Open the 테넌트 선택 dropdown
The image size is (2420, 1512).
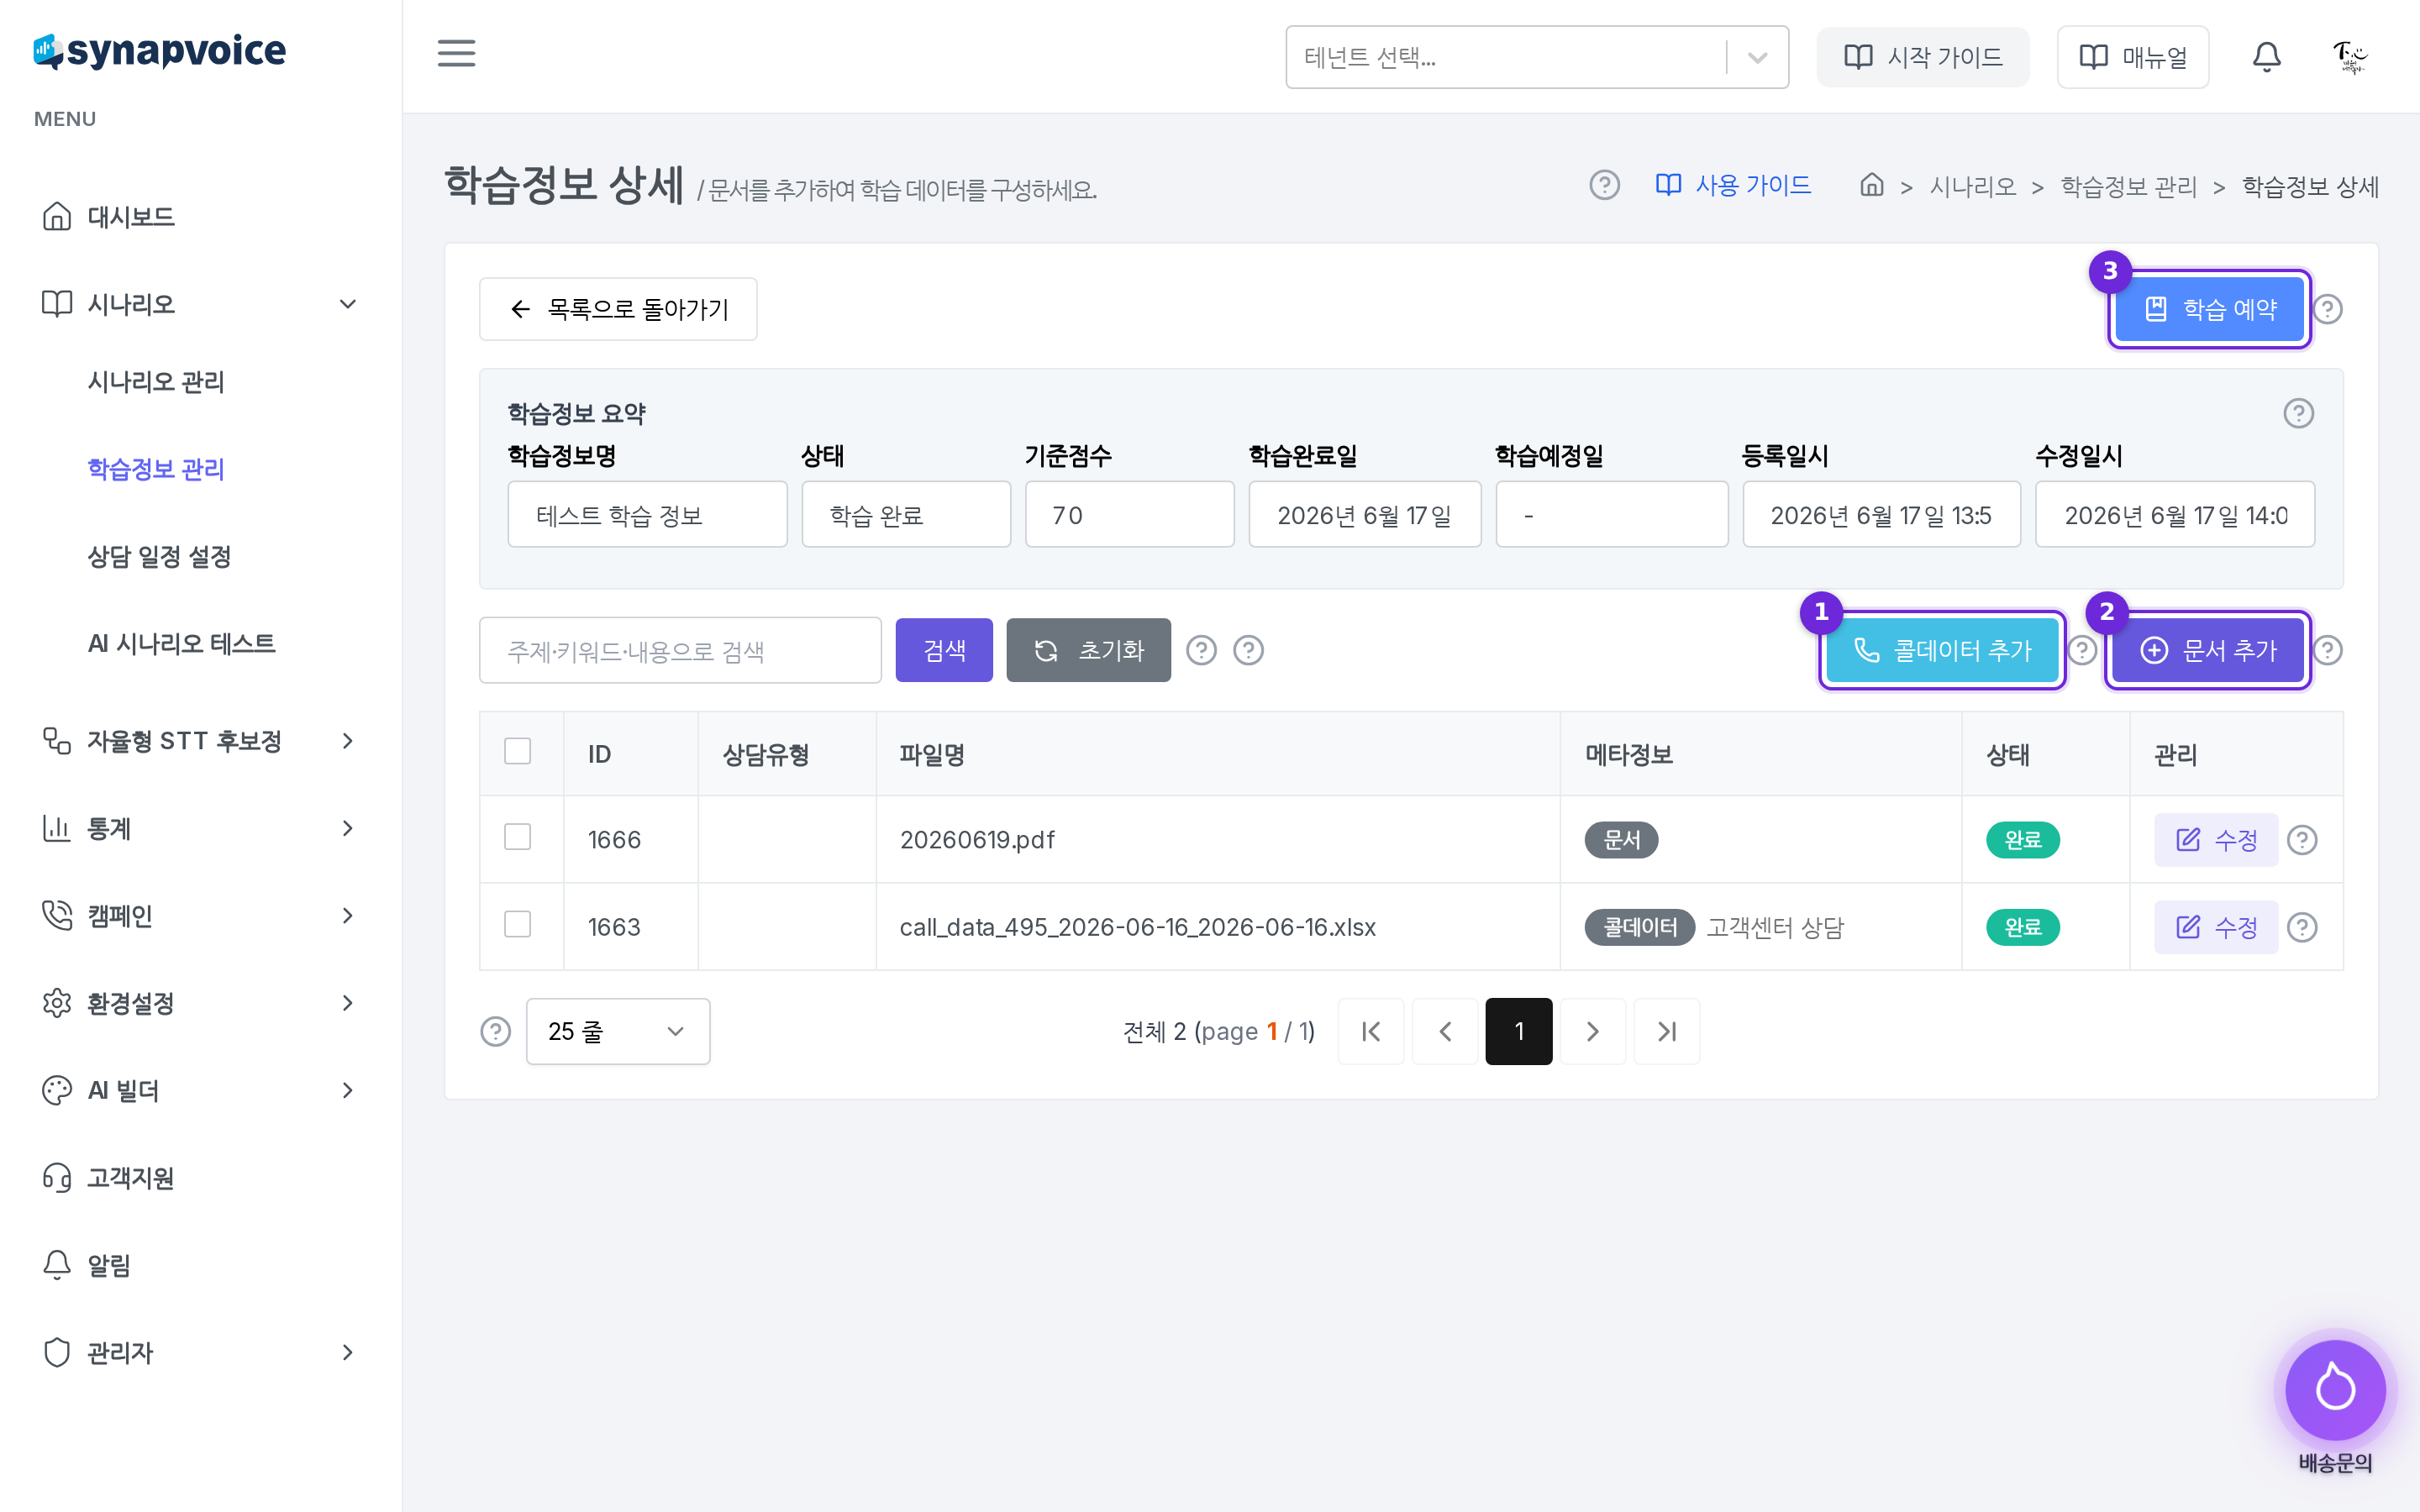click(x=1537, y=57)
